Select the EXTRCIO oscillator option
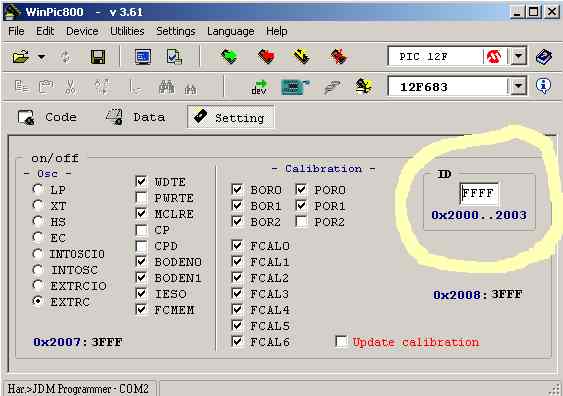This screenshot has width=563, height=396. [38, 285]
